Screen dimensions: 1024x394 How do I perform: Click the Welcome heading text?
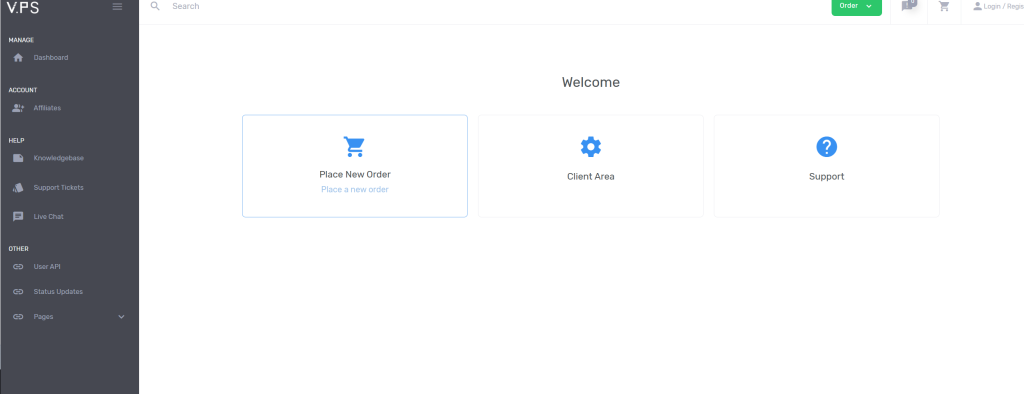pyautogui.click(x=591, y=82)
